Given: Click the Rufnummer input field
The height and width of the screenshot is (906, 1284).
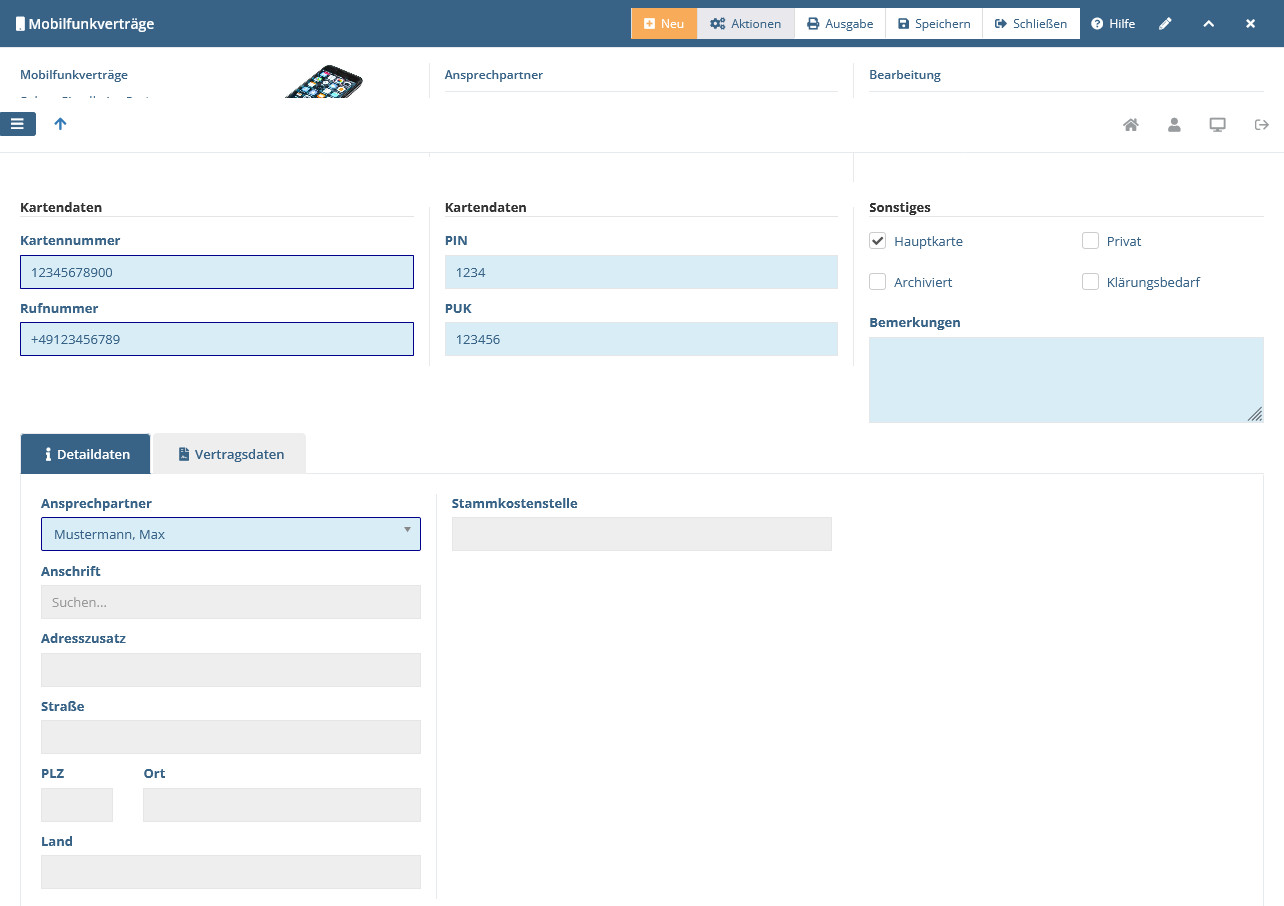Looking at the screenshot, I should (217, 339).
